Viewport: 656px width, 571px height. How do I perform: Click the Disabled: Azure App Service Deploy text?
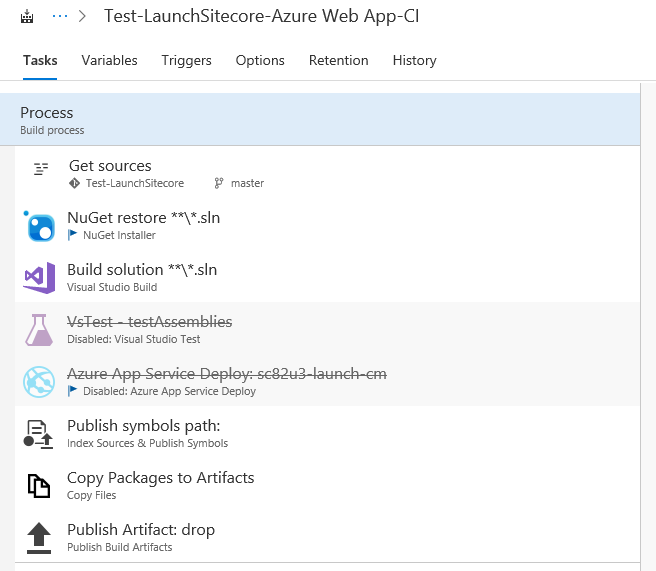pos(169,391)
